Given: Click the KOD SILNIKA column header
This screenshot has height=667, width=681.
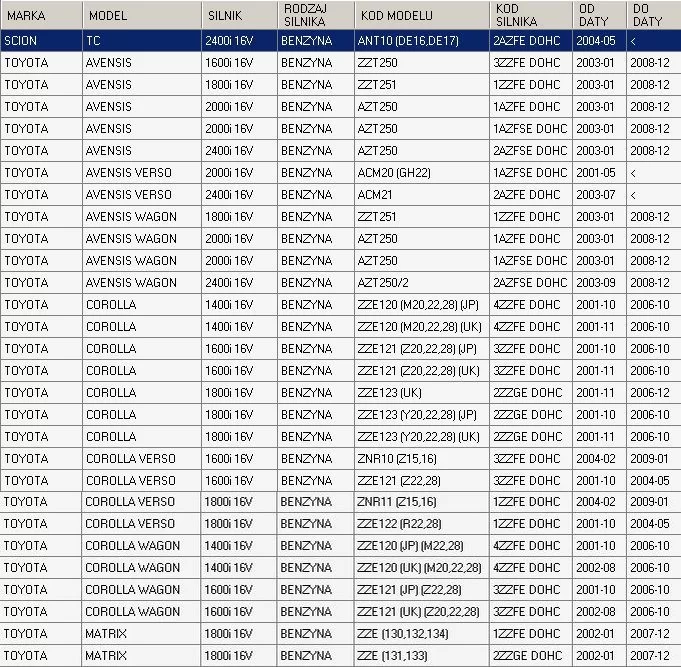Looking at the screenshot, I should tap(531, 15).
